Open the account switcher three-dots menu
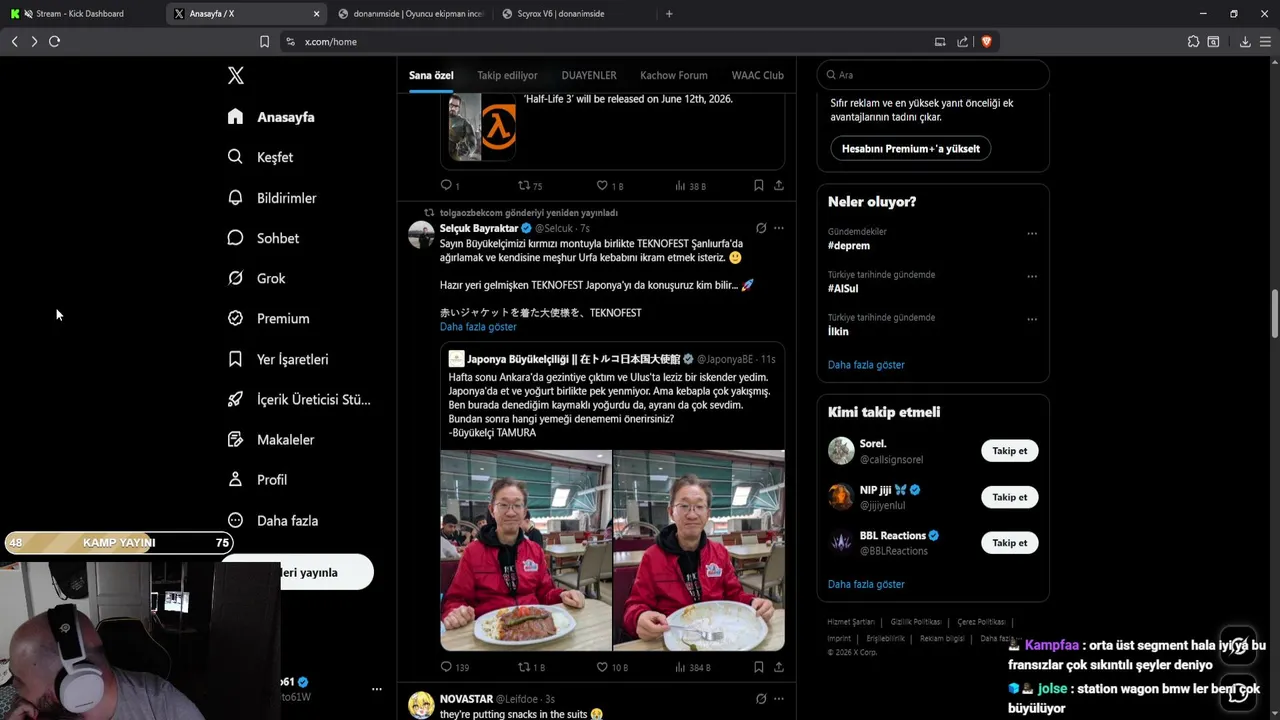Image resolution: width=1280 pixels, height=720 pixels. 377,689
